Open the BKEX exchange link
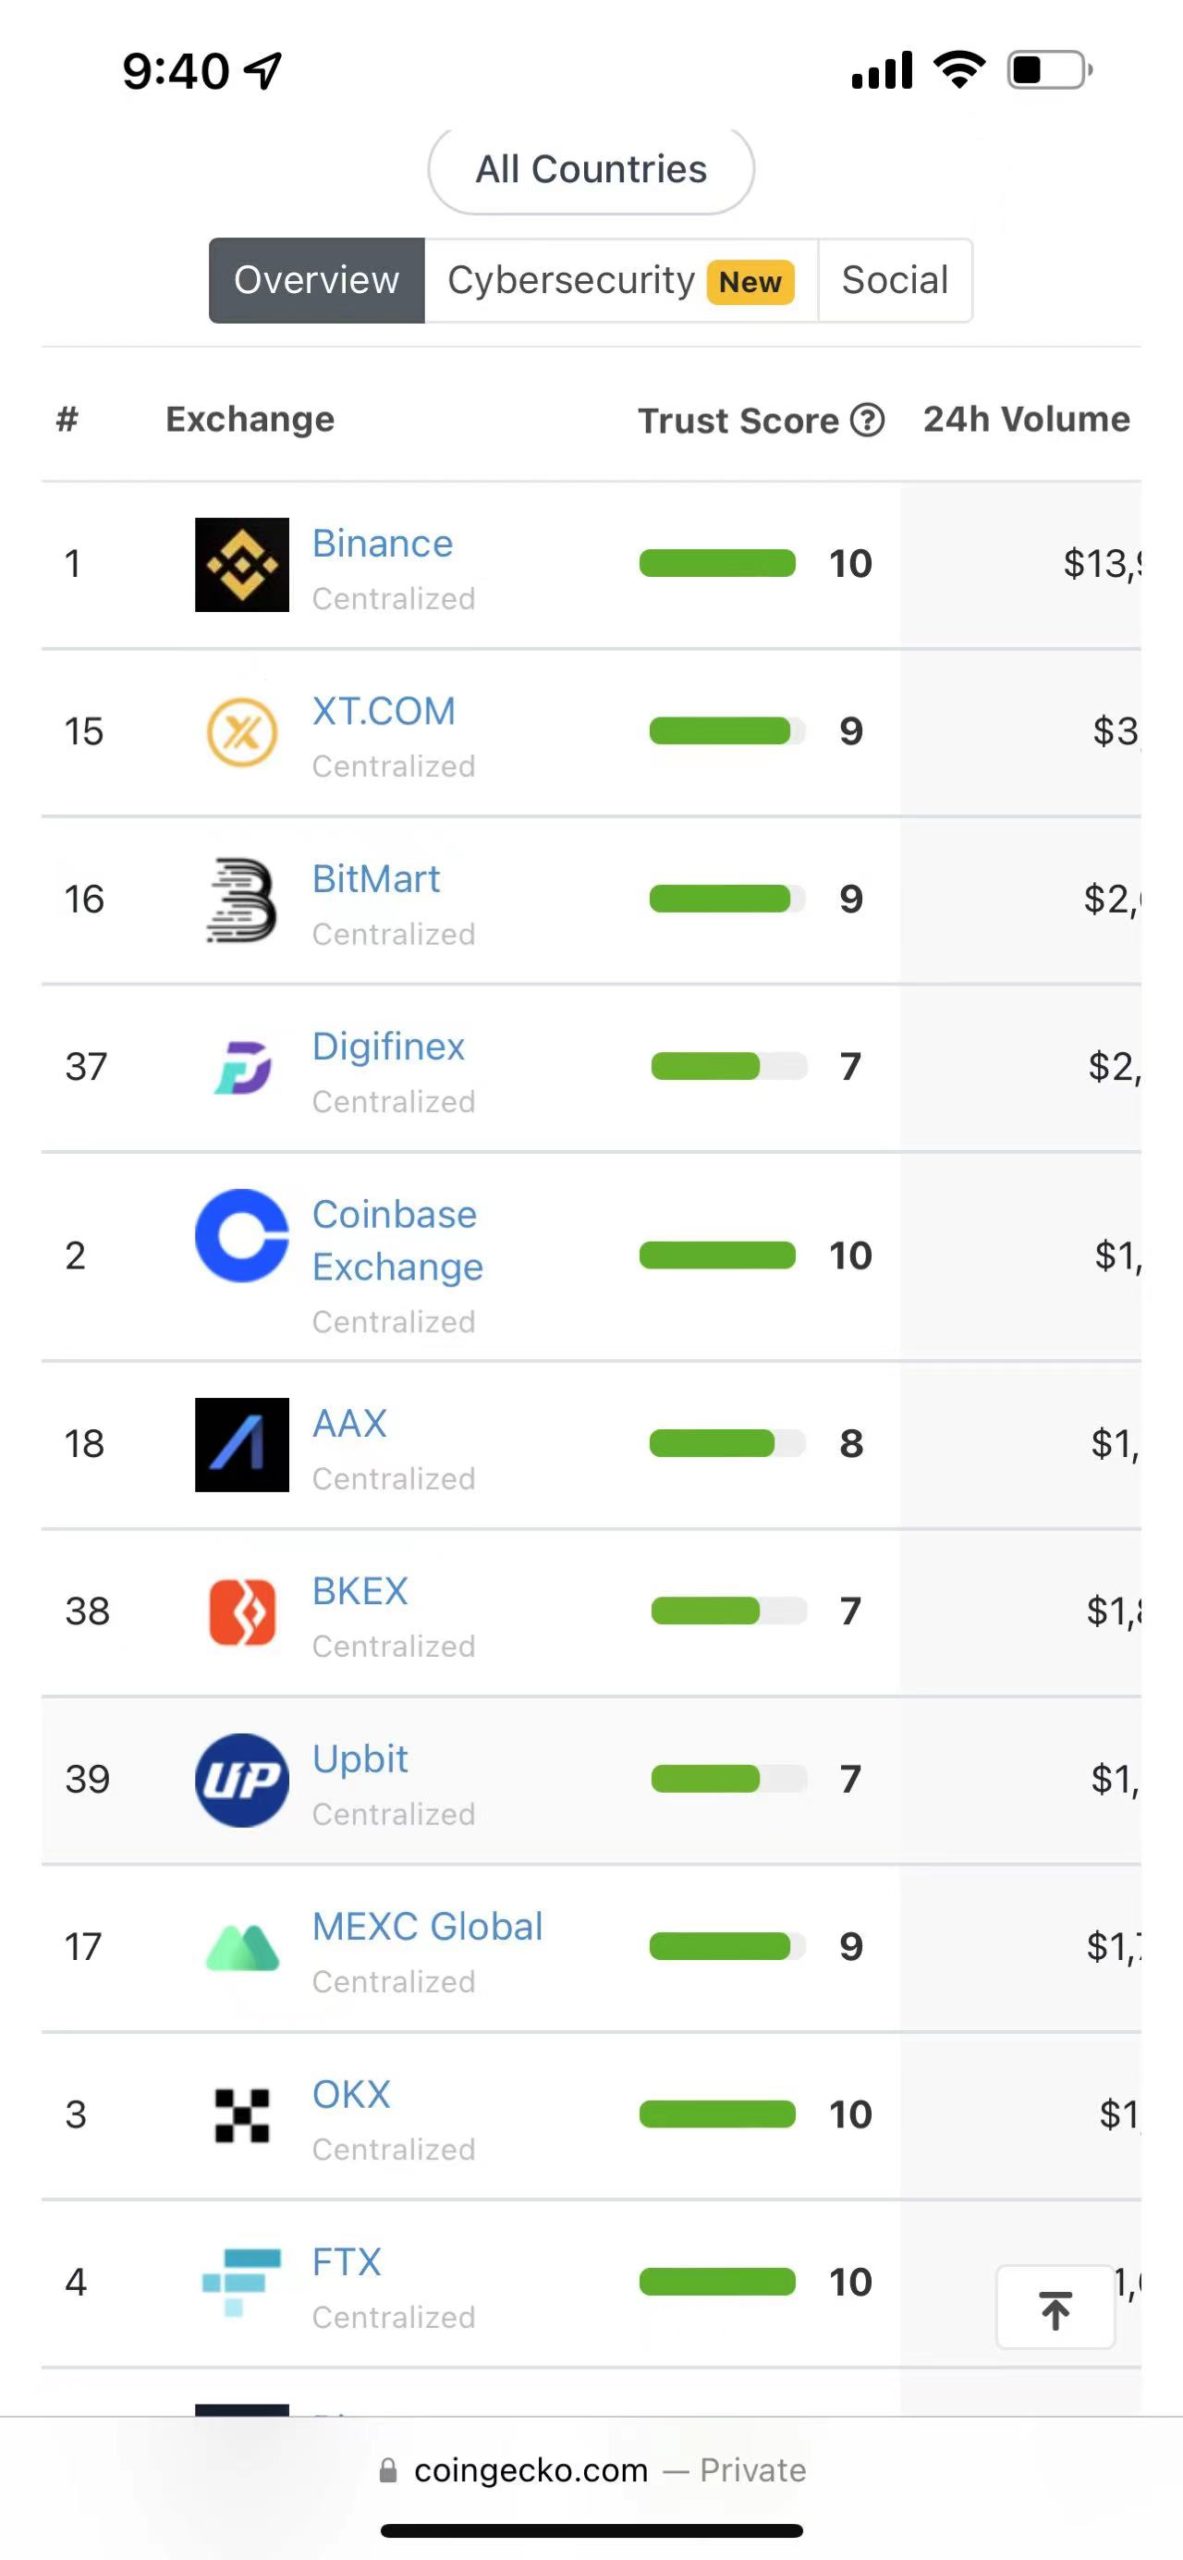 click(x=359, y=1591)
